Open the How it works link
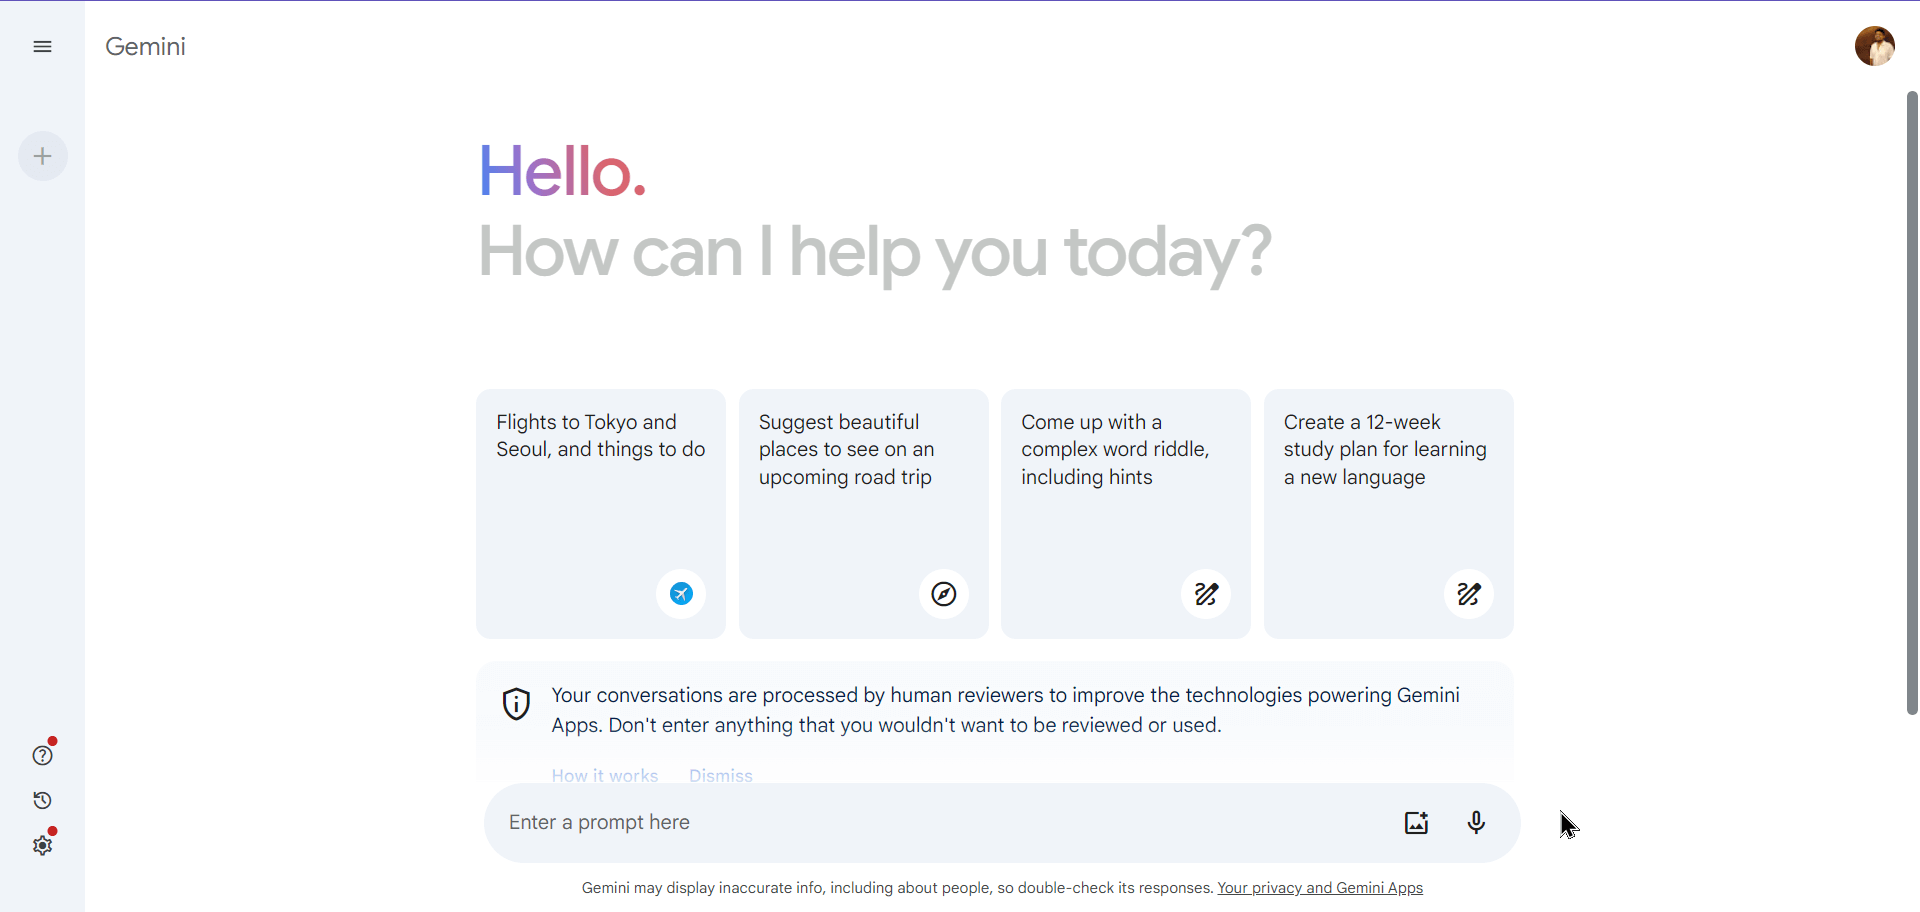1920x912 pixels. [x=605, y=775]
